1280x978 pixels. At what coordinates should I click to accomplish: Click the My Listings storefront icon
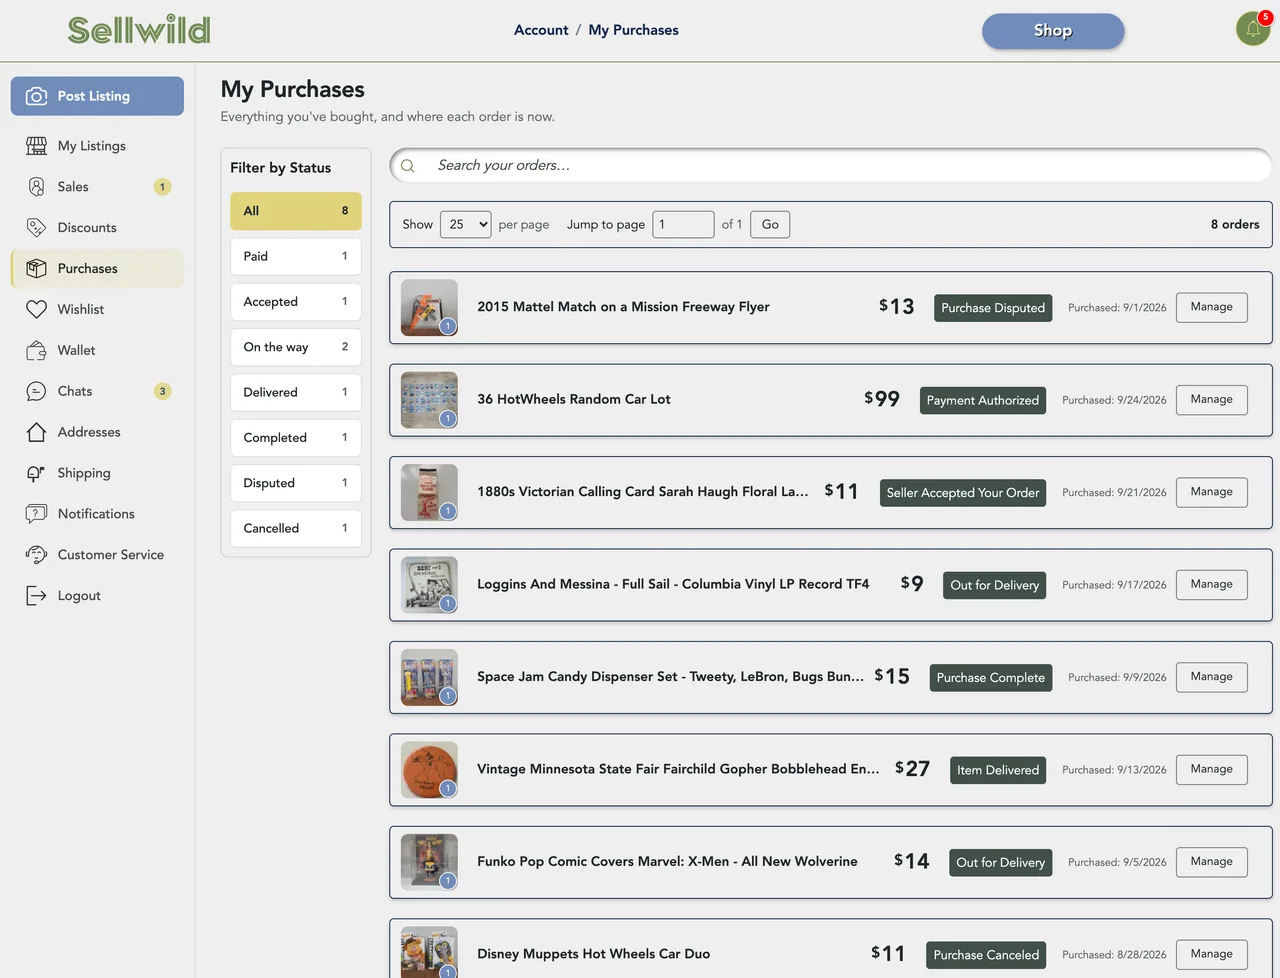pos(37,146)
